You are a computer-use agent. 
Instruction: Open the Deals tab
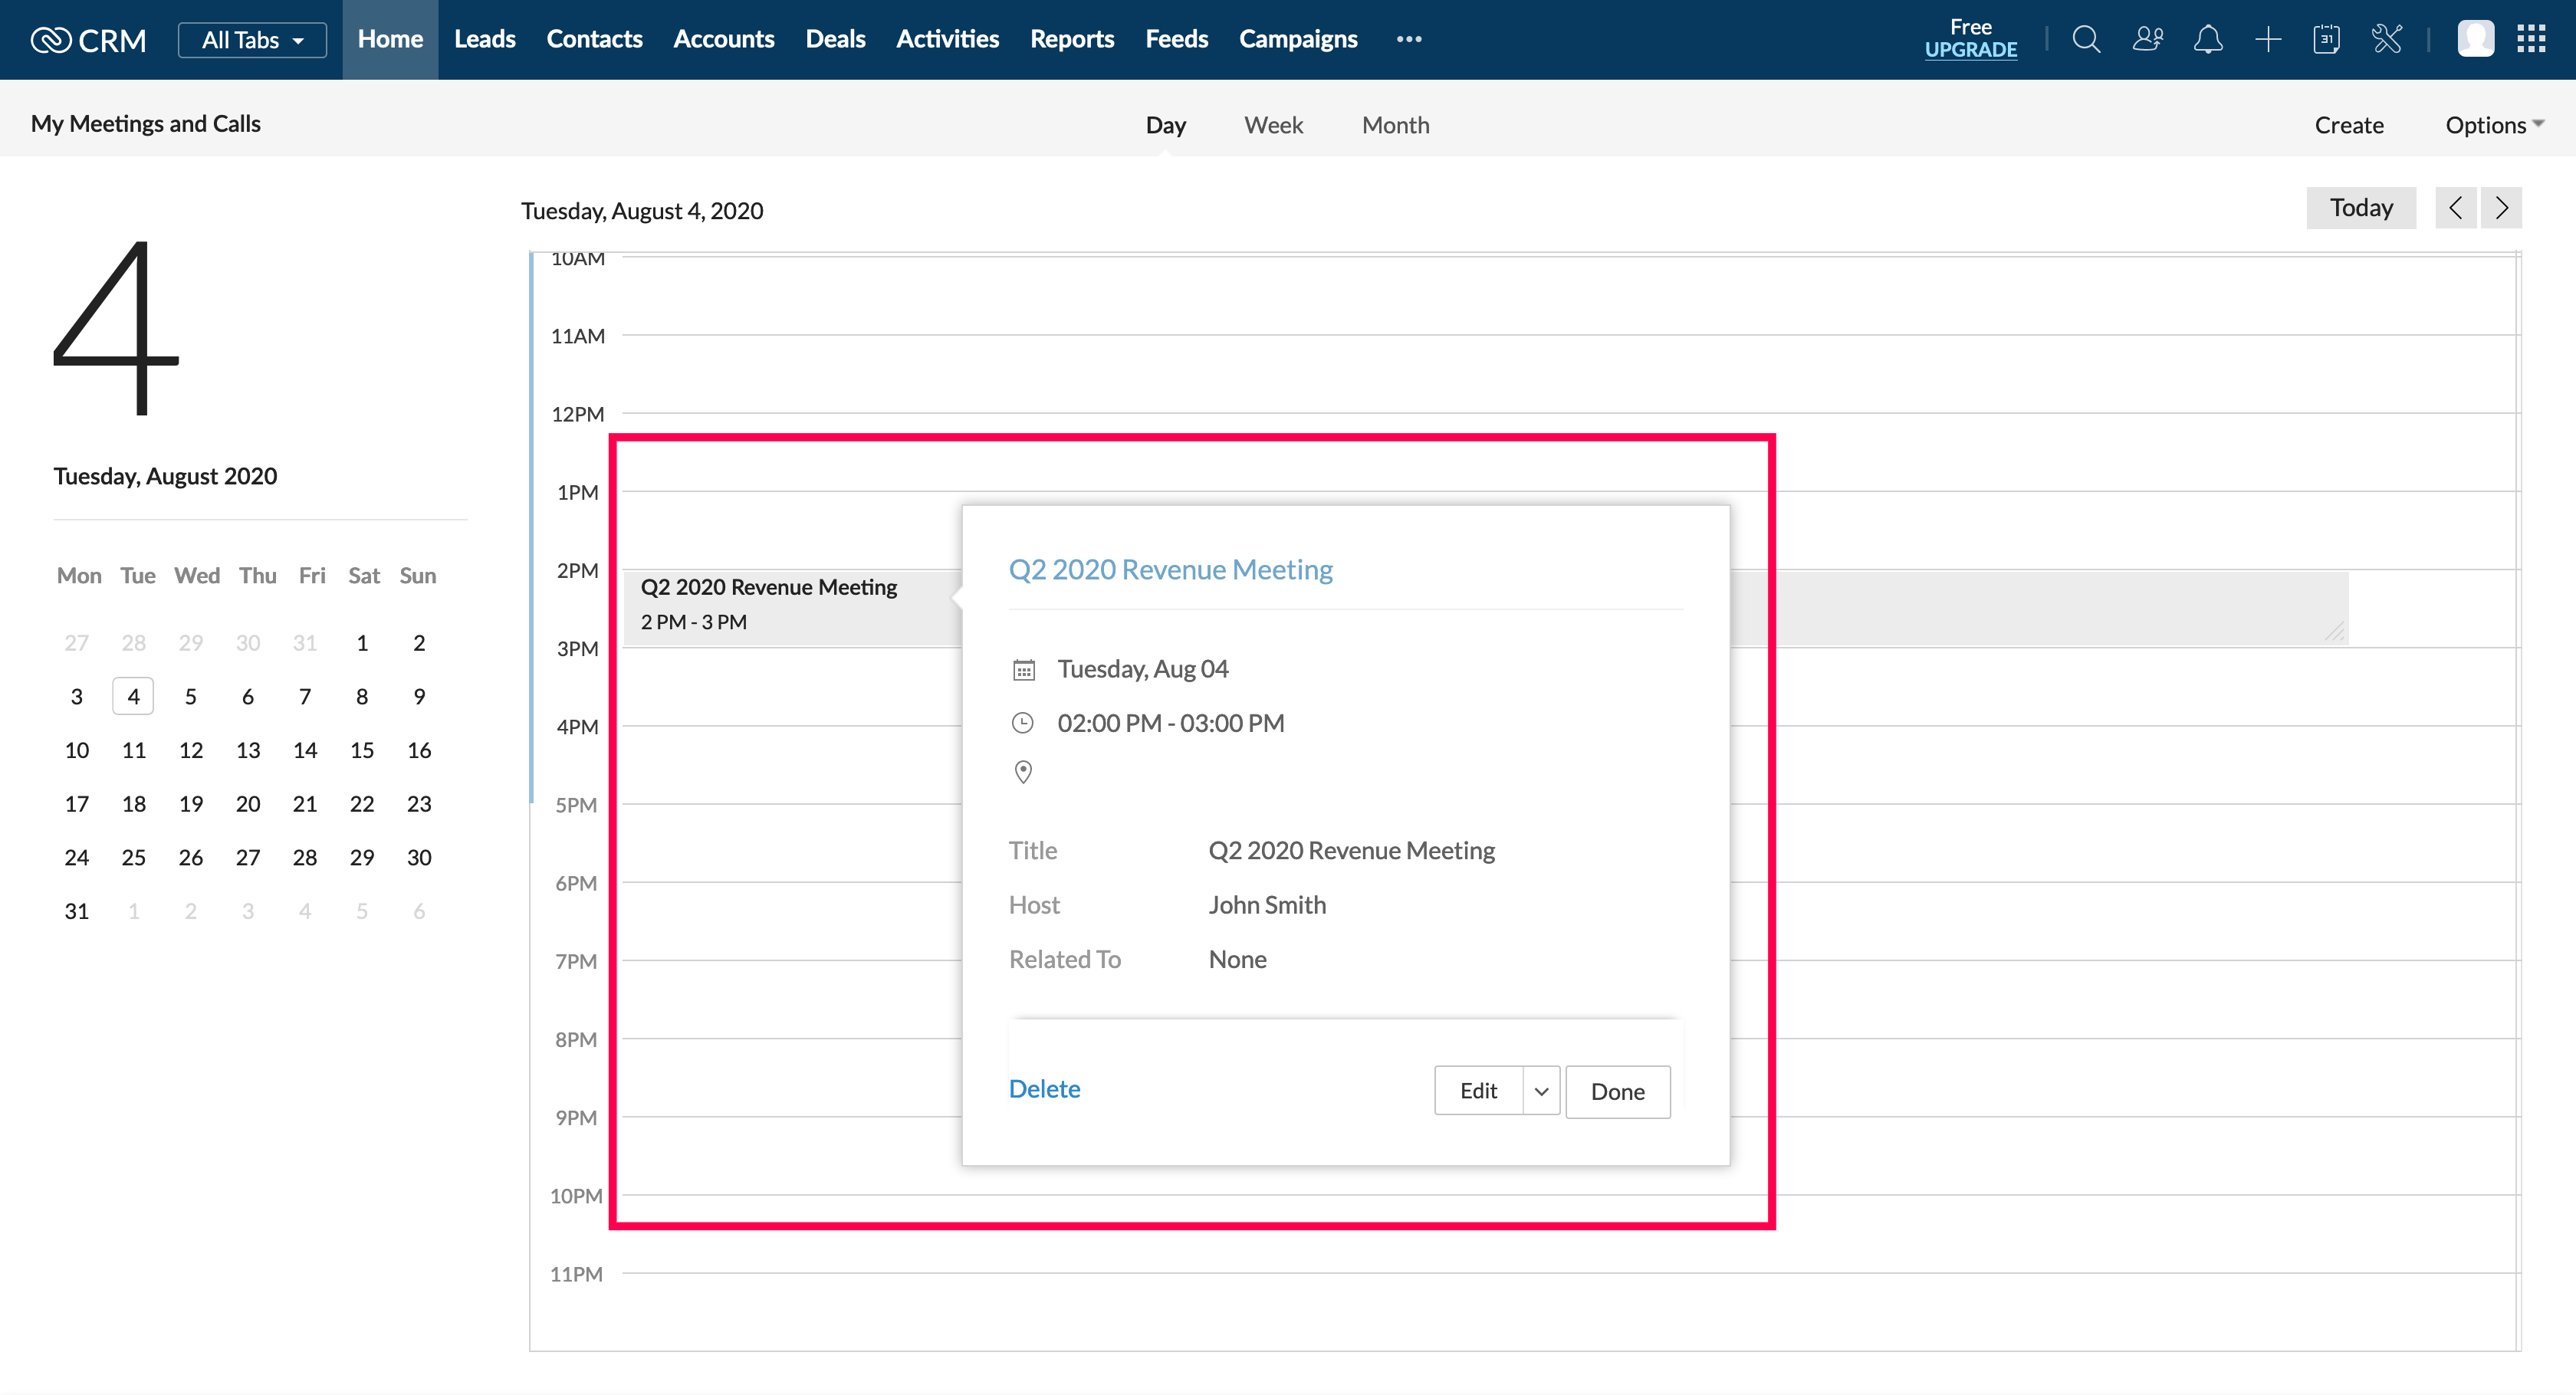(835, 40)
